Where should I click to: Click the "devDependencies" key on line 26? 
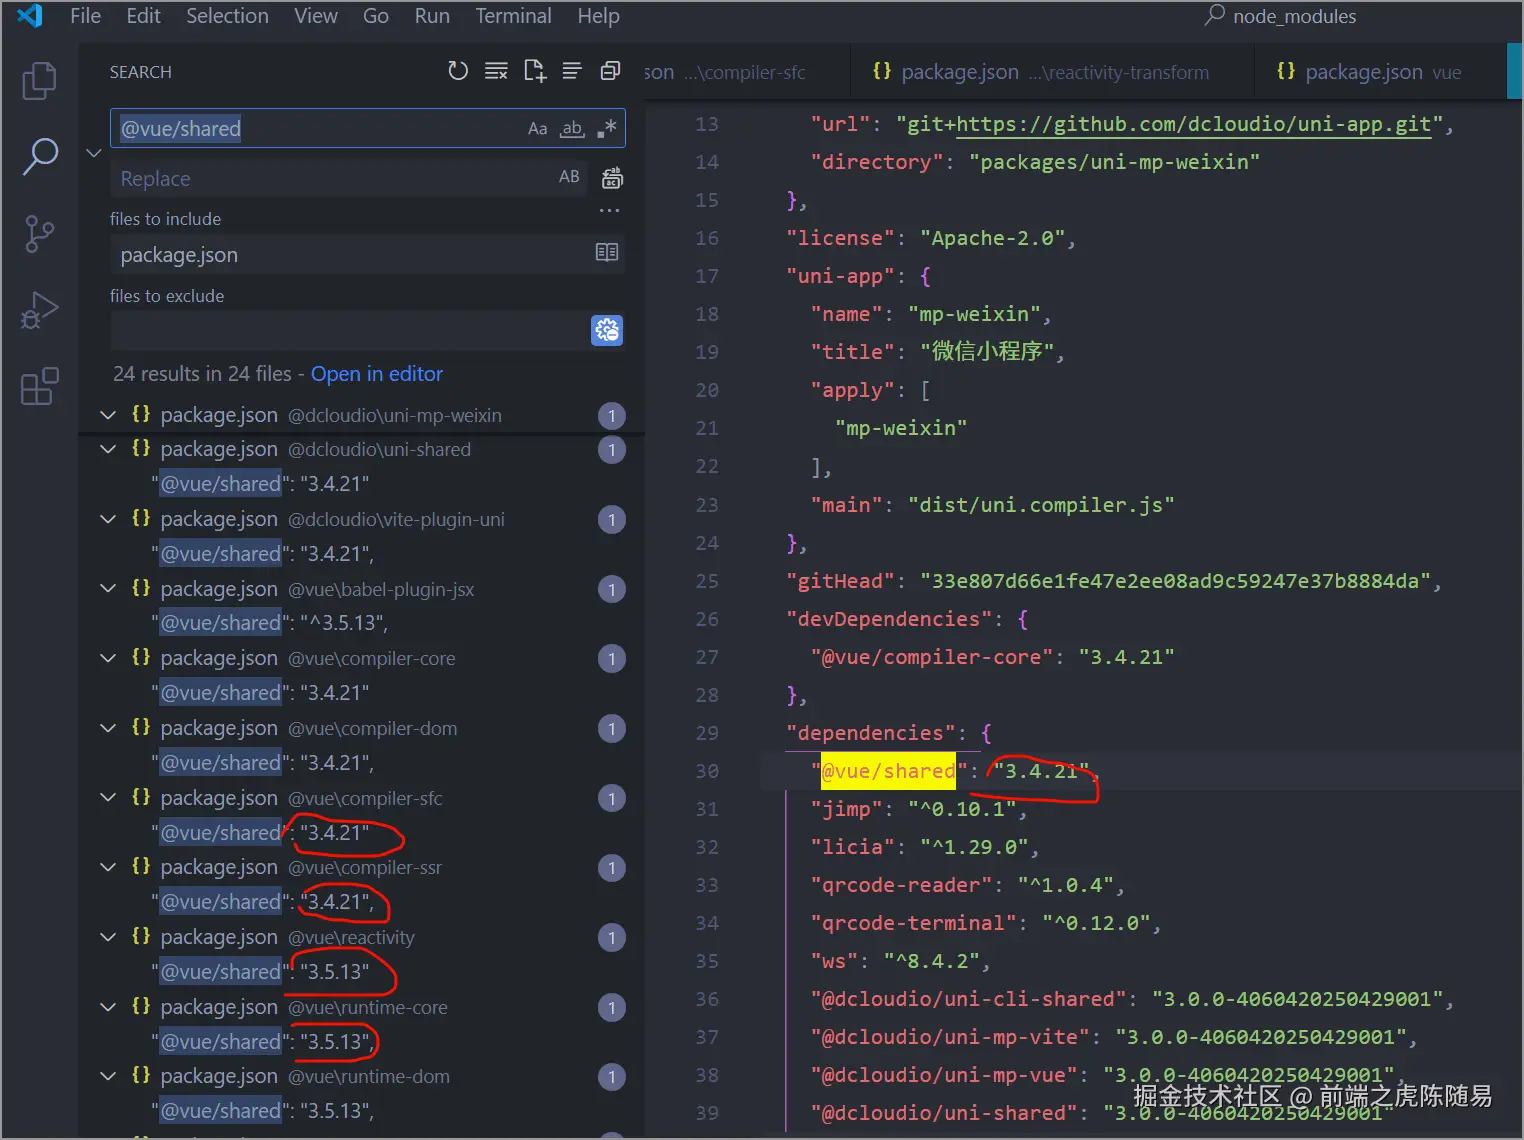889,619
